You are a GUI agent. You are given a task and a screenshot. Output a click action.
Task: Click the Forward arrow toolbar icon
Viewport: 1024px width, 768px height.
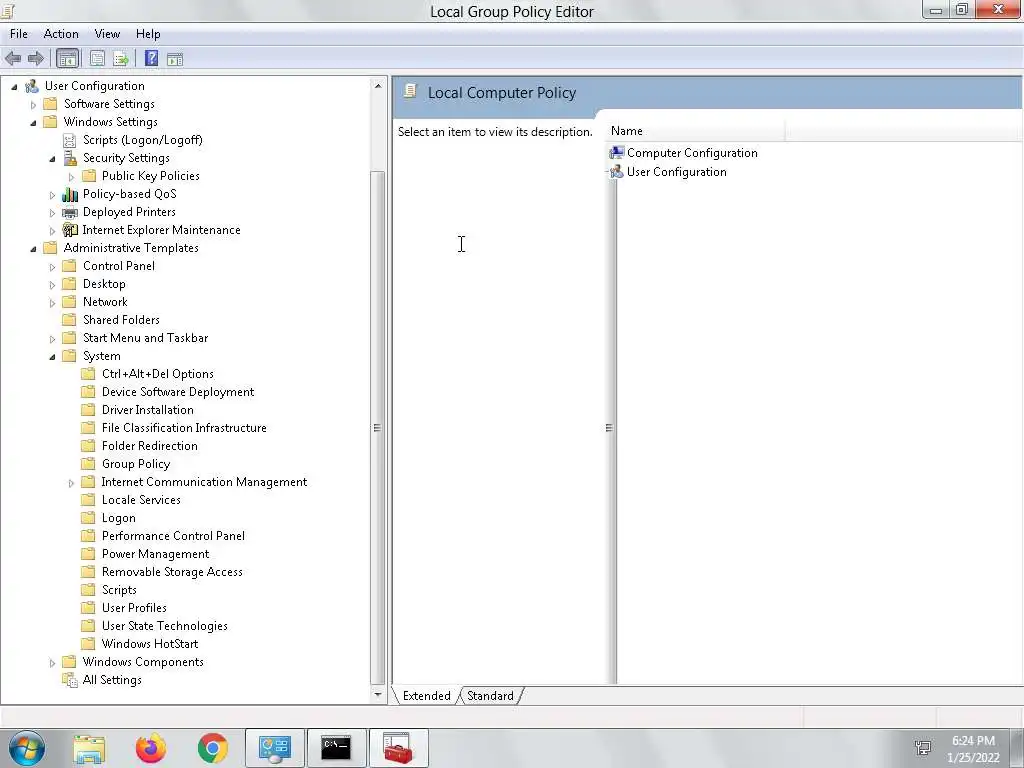point(36,59)
